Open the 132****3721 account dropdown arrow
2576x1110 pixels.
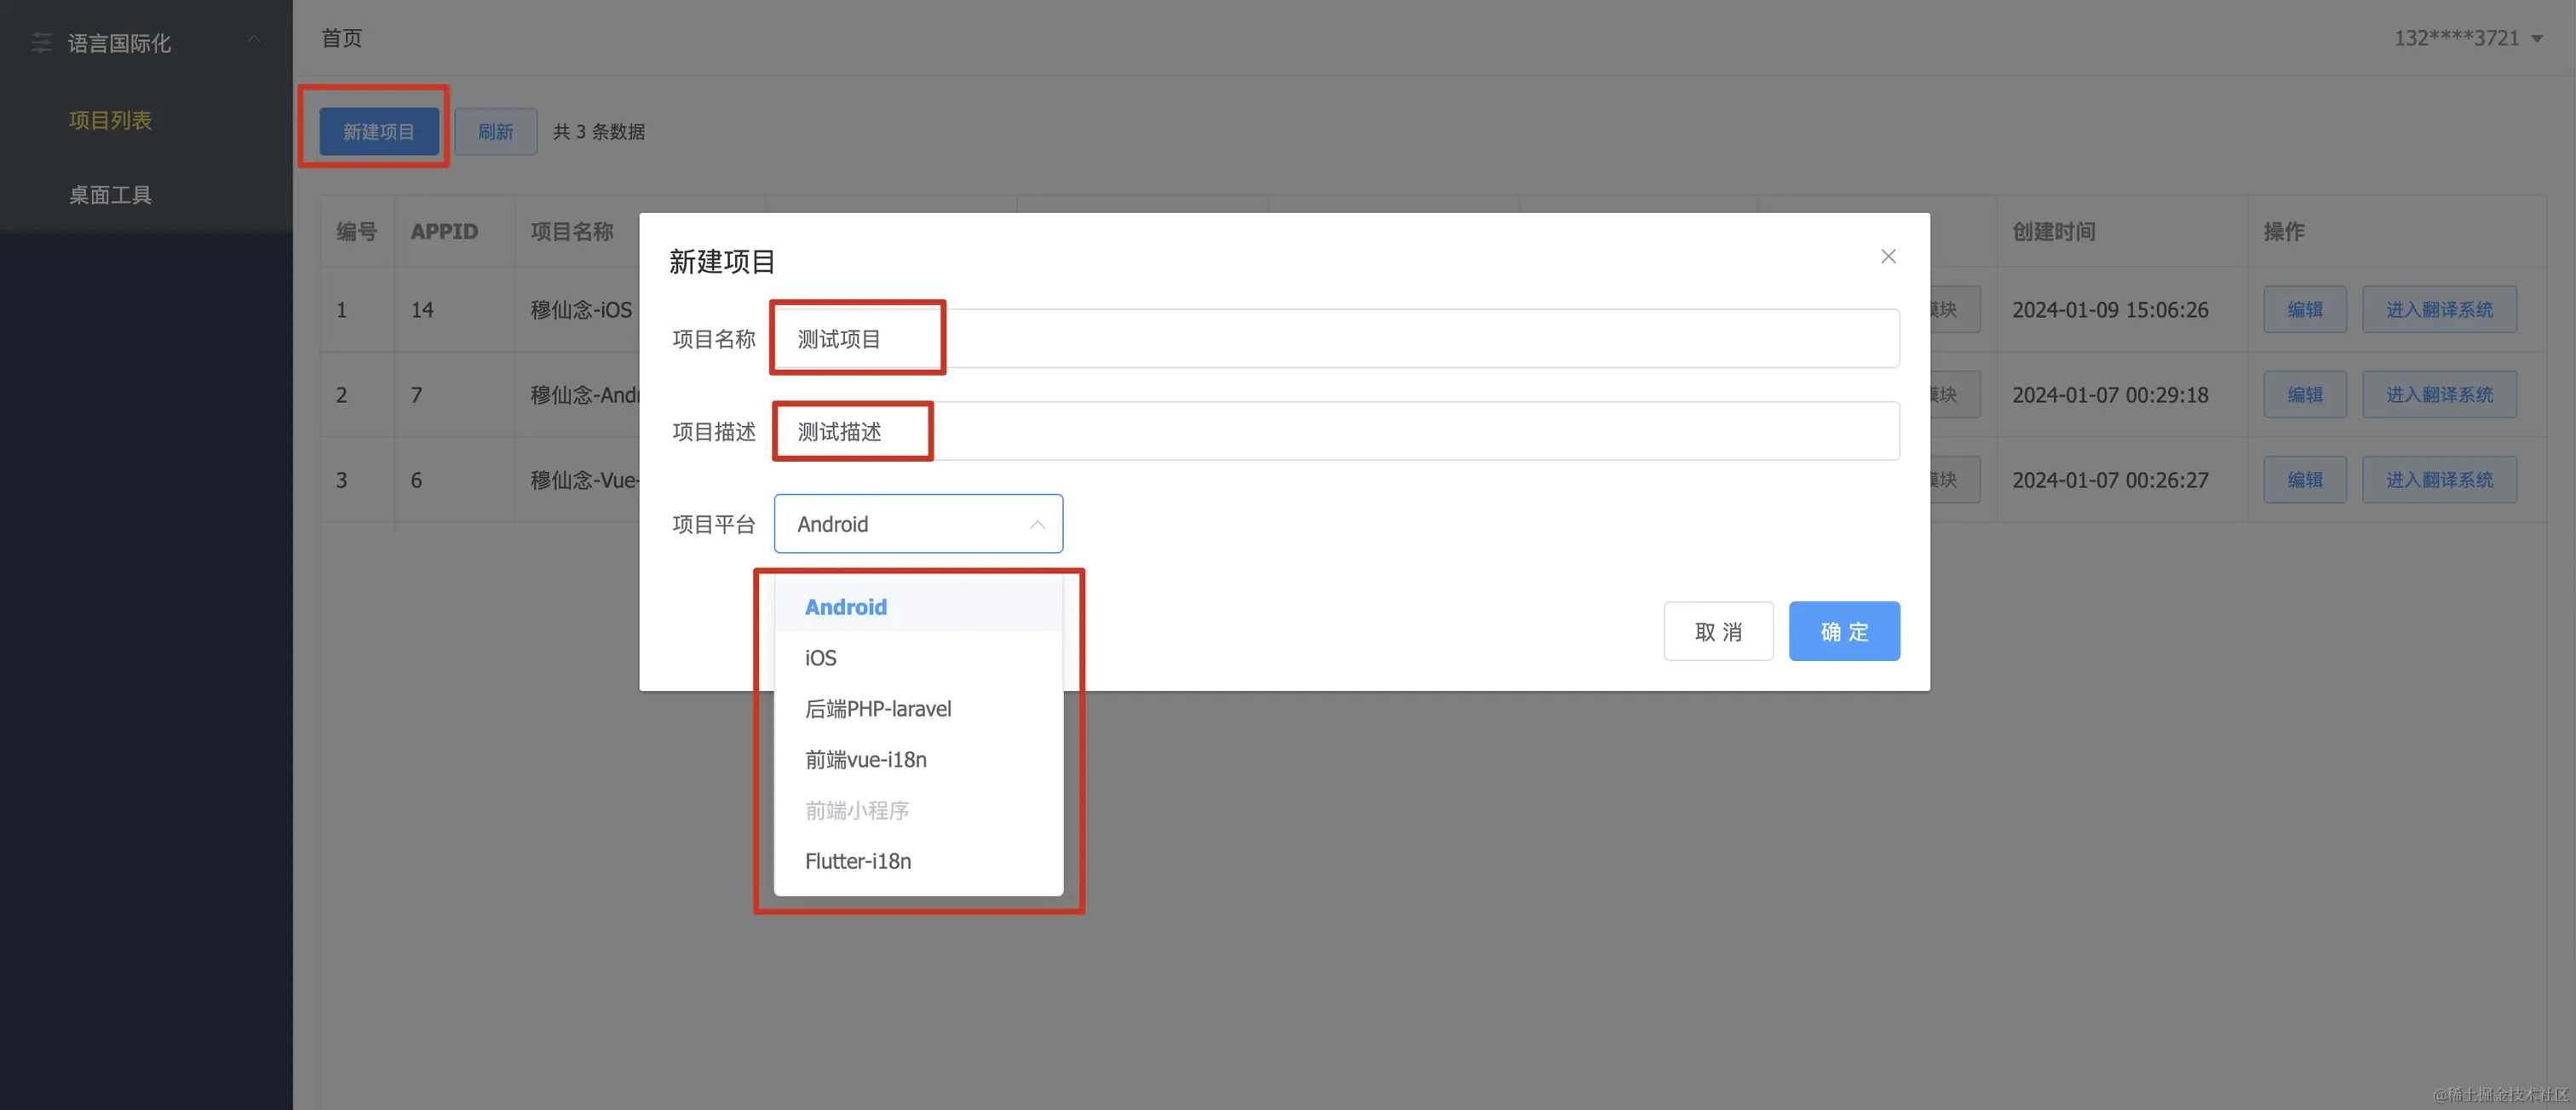click(2536, 39)
